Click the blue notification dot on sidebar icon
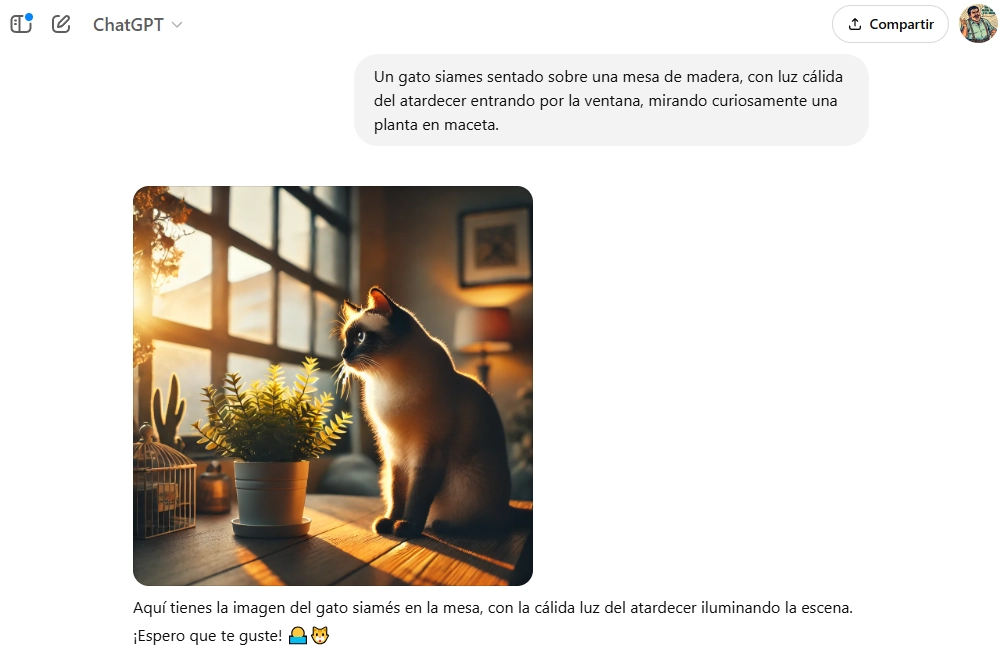 [29, 17]
